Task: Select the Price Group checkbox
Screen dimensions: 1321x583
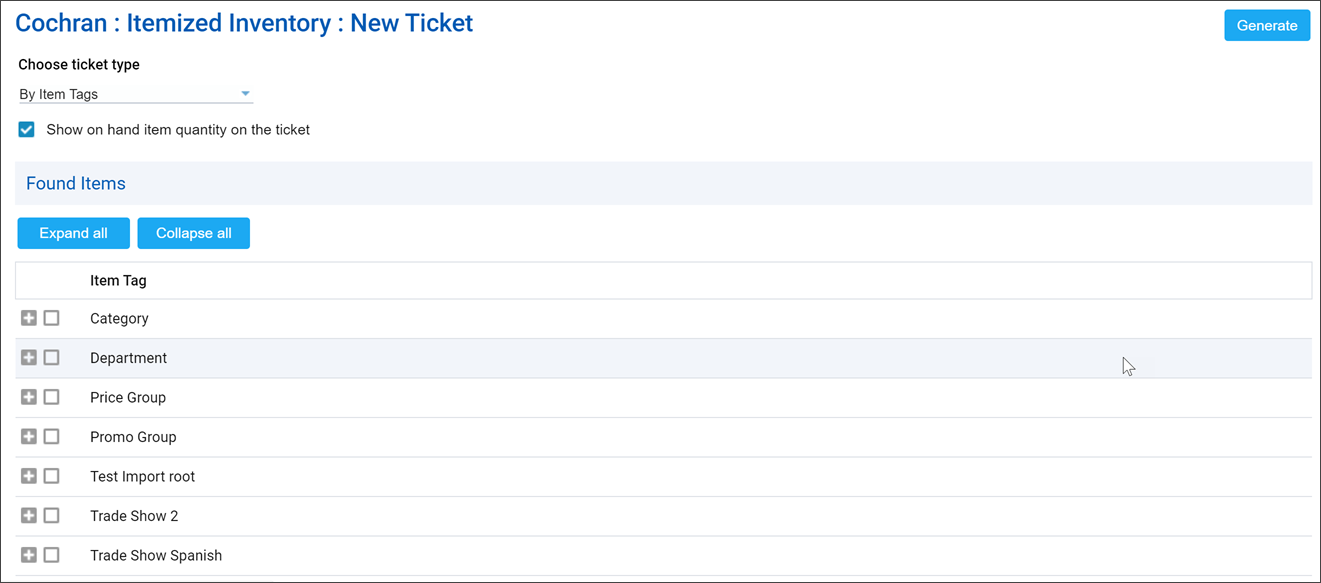Action: click(52, 397)
